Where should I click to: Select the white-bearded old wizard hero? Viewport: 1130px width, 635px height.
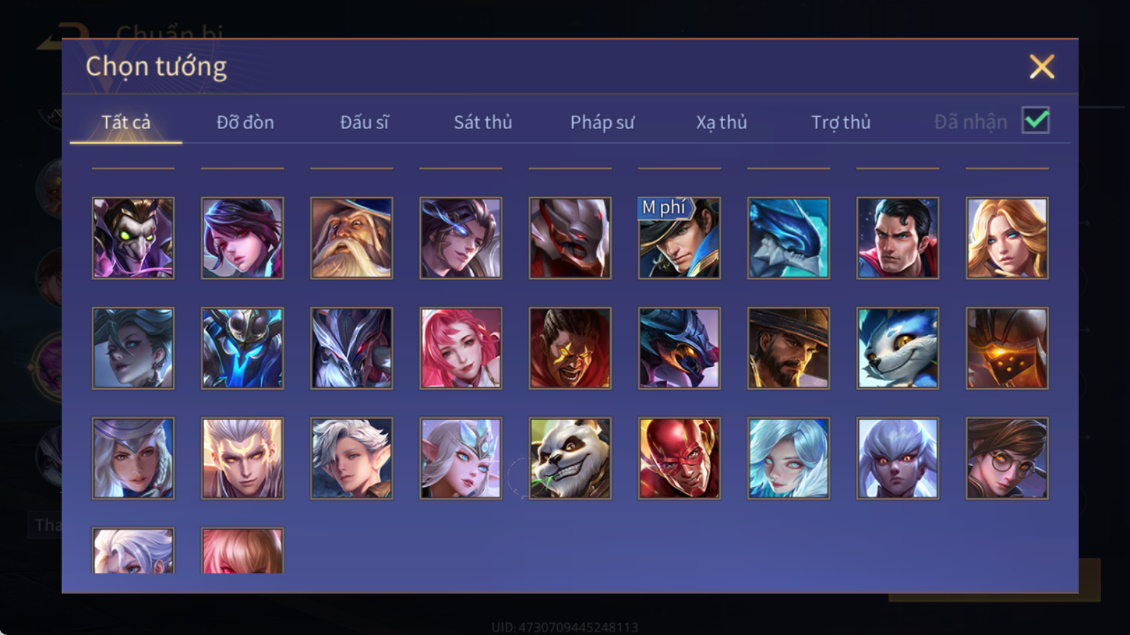tap(352, 238)
